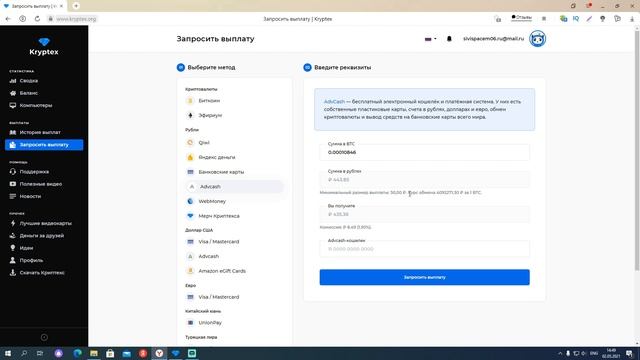
Task: Fill in Advcash-кошелек field
Action: tap(424, 249)
